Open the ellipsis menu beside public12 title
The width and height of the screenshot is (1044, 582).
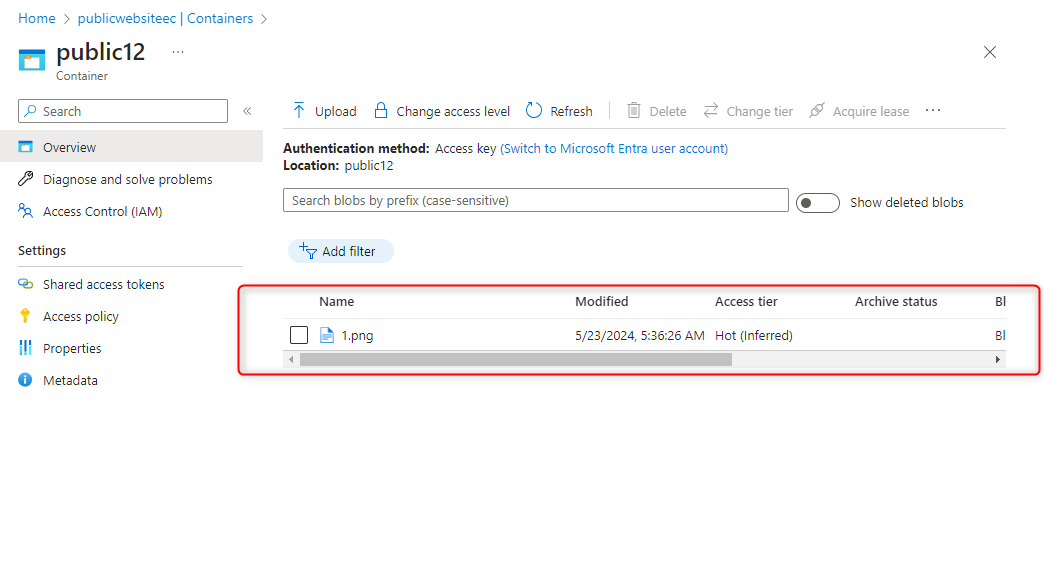pyautogui.click(x=178, y=51)
